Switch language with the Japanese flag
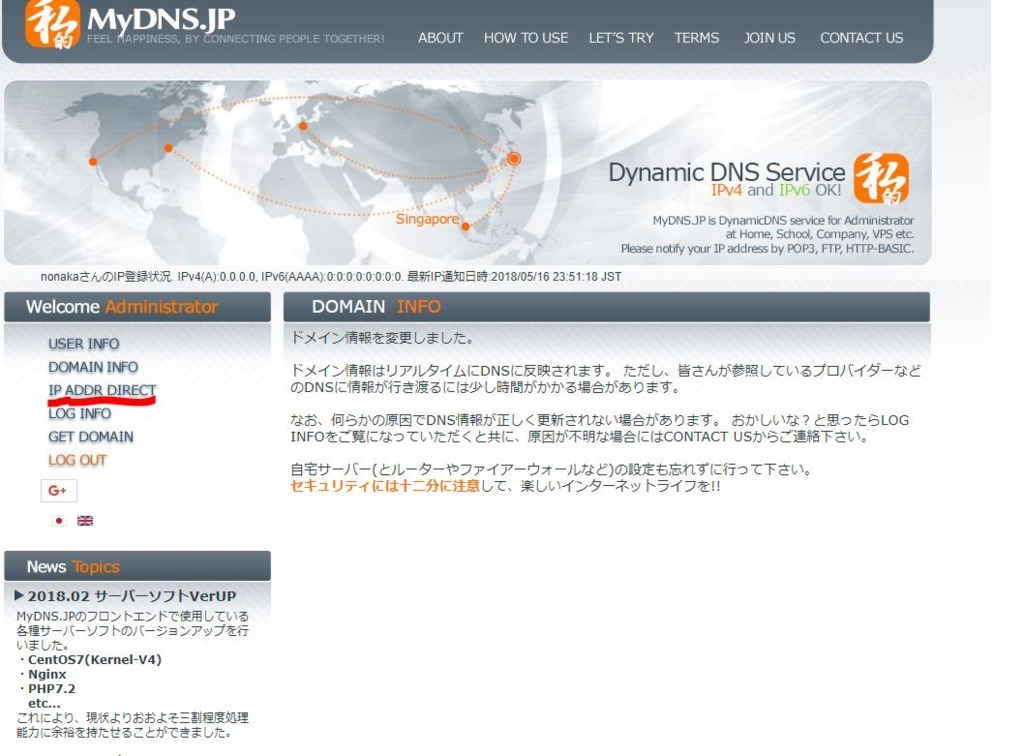The height and width of the screenshot is (756, 1024). click(x=59, y=520)
